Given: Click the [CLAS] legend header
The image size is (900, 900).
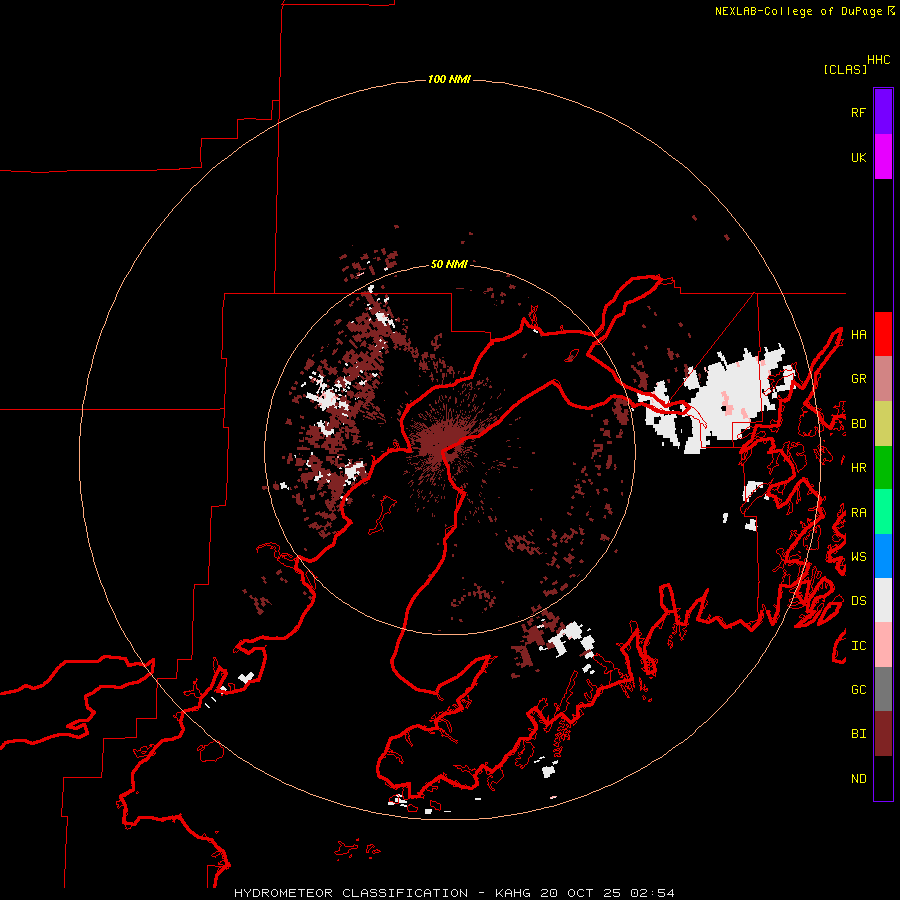Looking at the screenshot, I should (x=845, y=70).
